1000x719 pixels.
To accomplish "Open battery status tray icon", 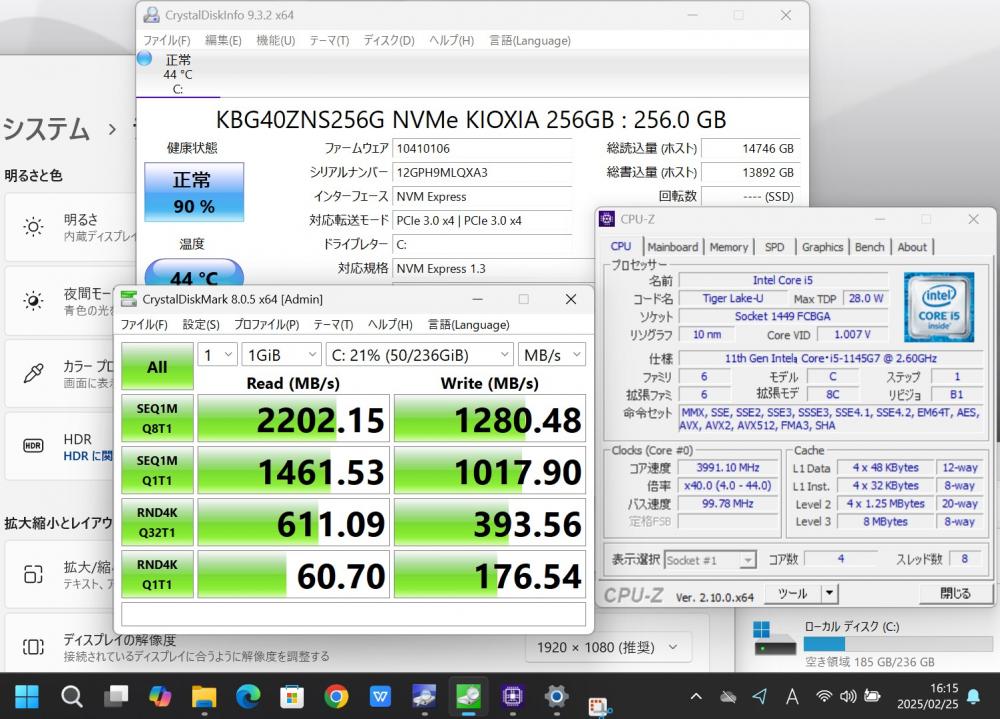I will coord(872,696).
